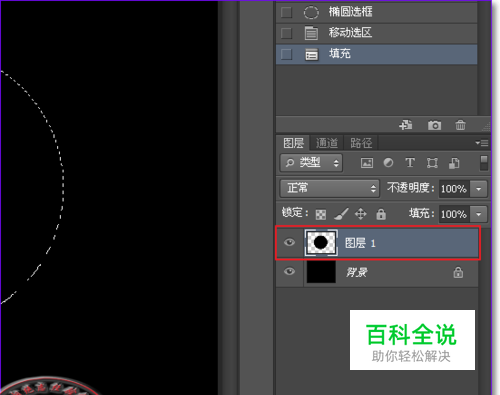This screenshot has height=395, width=500.
Task: Filter layers by type T icon
Action: pyautogui.click(x=410, y=163)
